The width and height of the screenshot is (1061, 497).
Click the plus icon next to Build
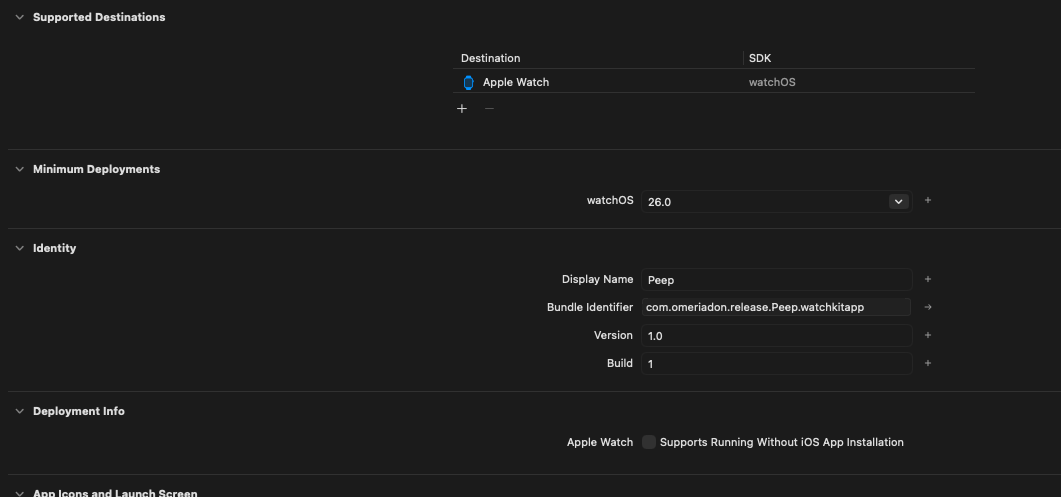click(927, 364)
